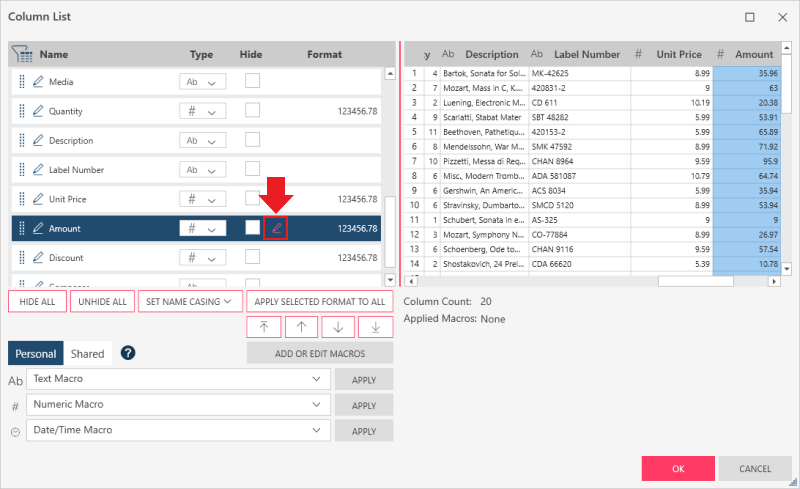Move selected column up one position
800x489 pixels.
pos(301,327)
